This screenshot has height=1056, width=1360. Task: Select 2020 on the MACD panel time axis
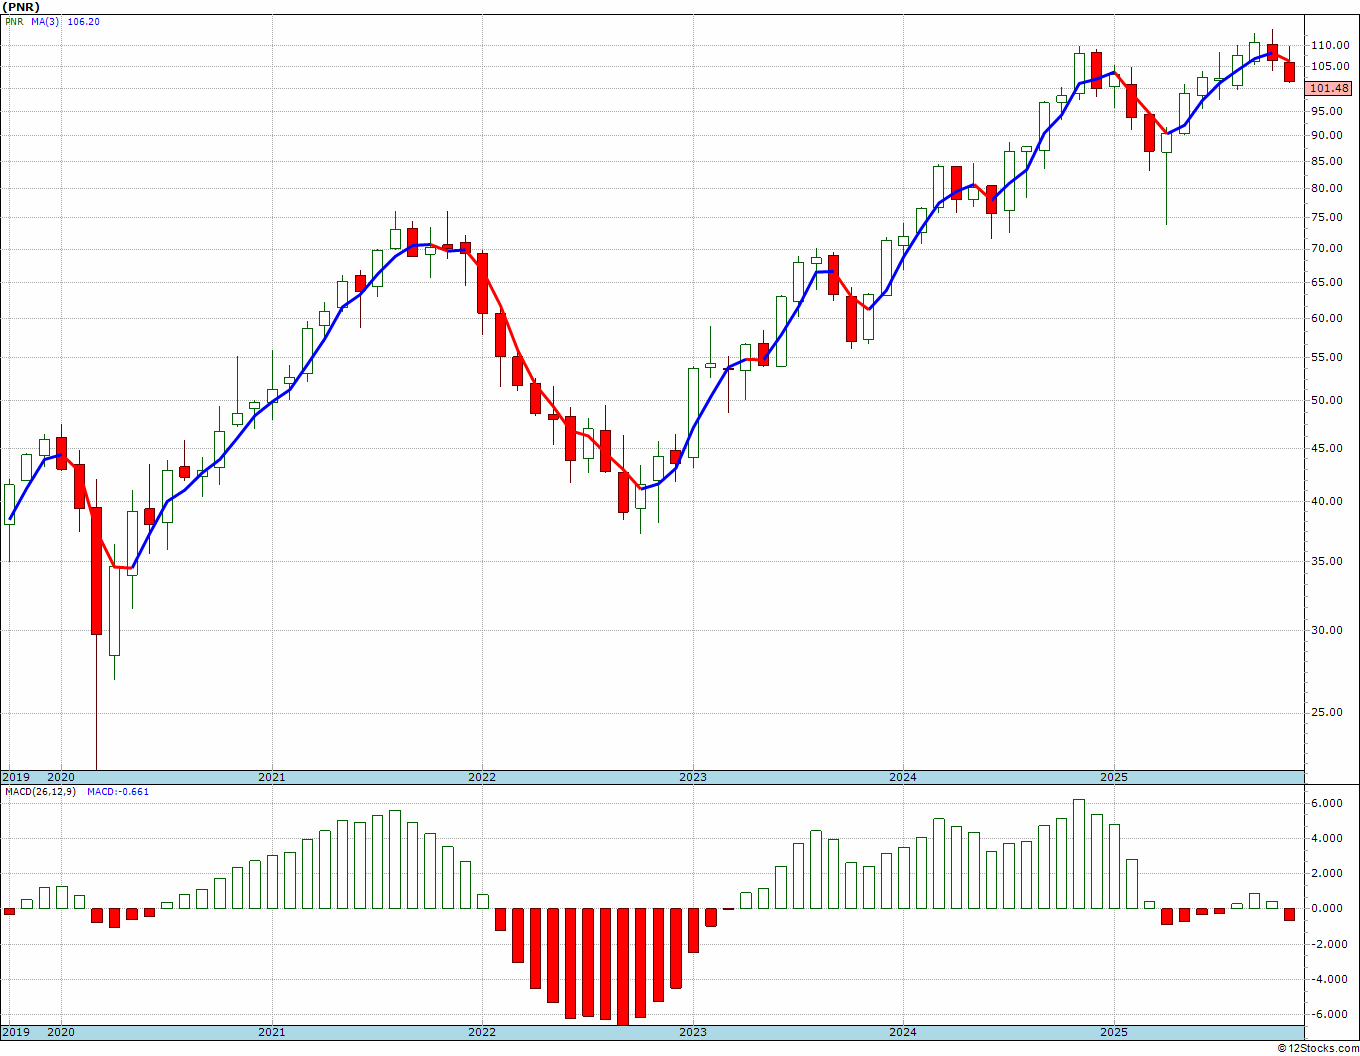[x=61, y=1032]
